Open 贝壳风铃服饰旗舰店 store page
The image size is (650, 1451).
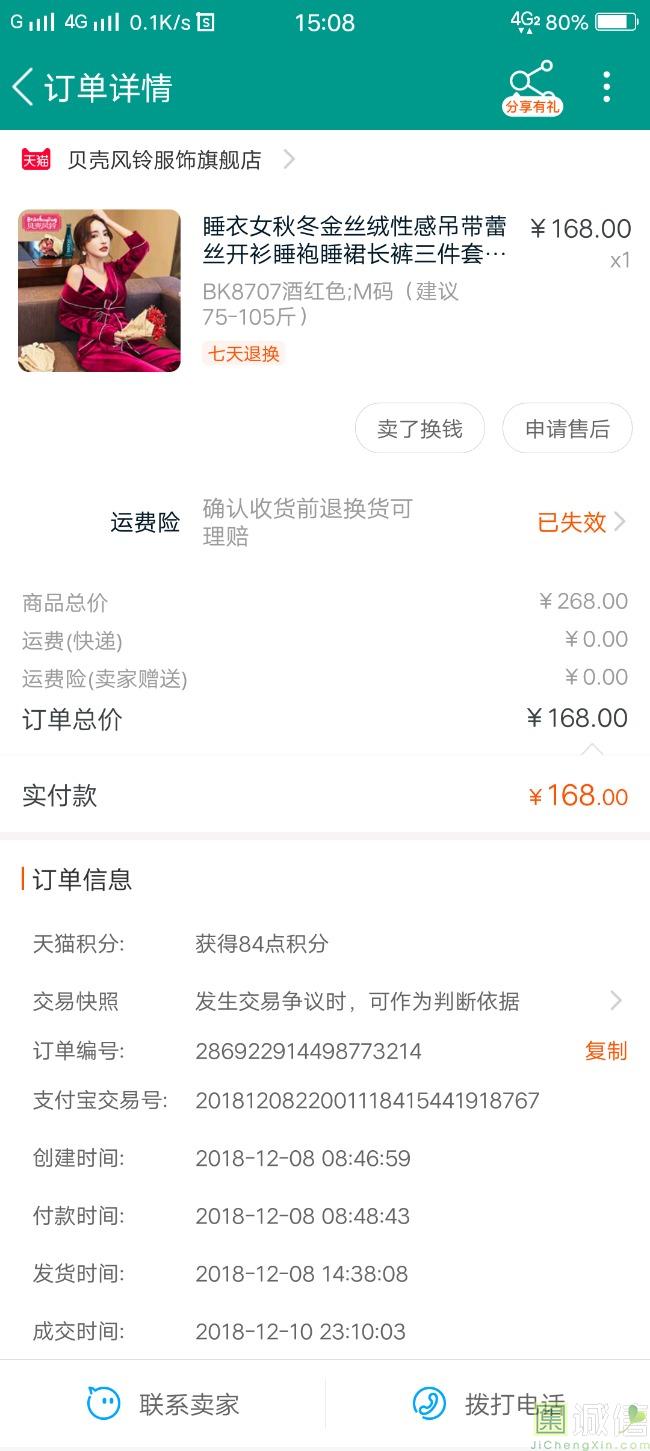pyautogui.click(x=164, y=159)
